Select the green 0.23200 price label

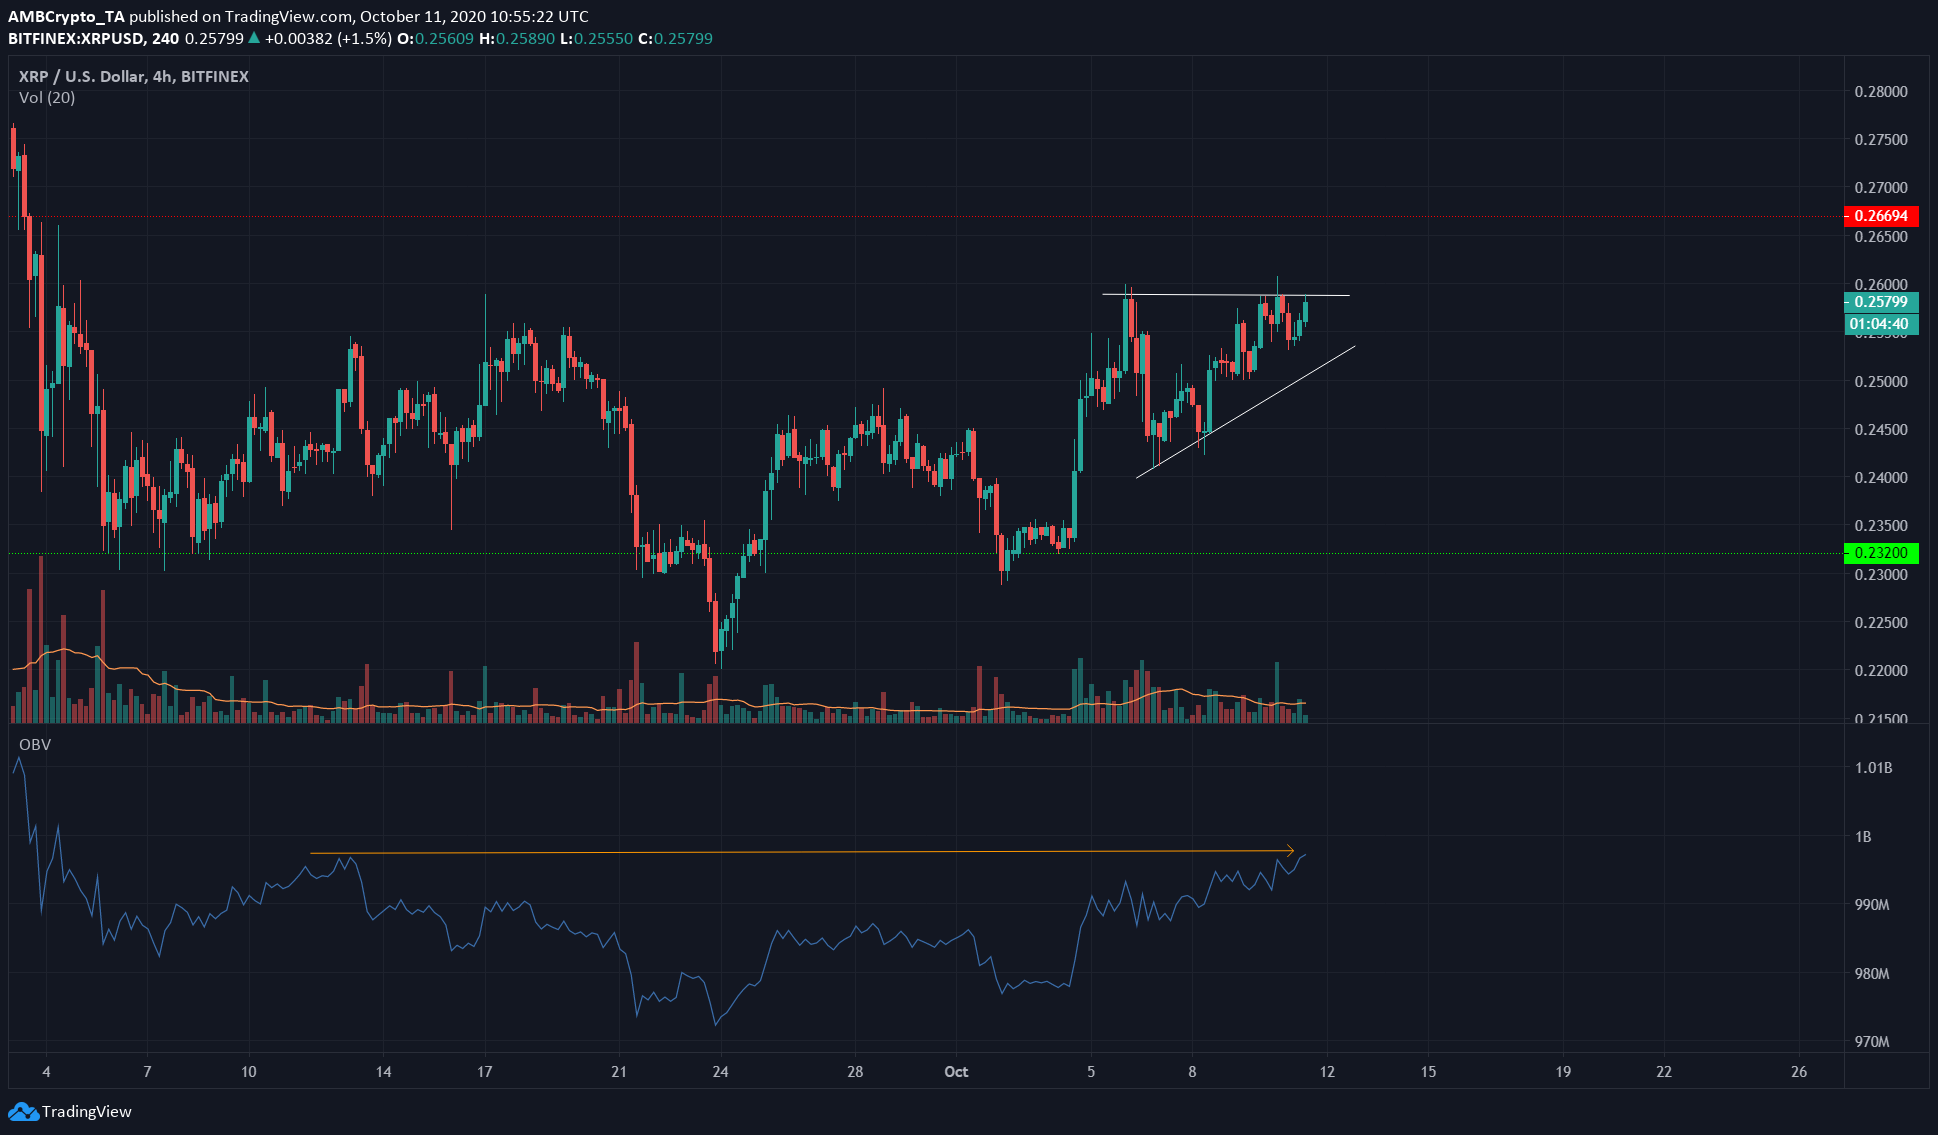point(1881,552)
